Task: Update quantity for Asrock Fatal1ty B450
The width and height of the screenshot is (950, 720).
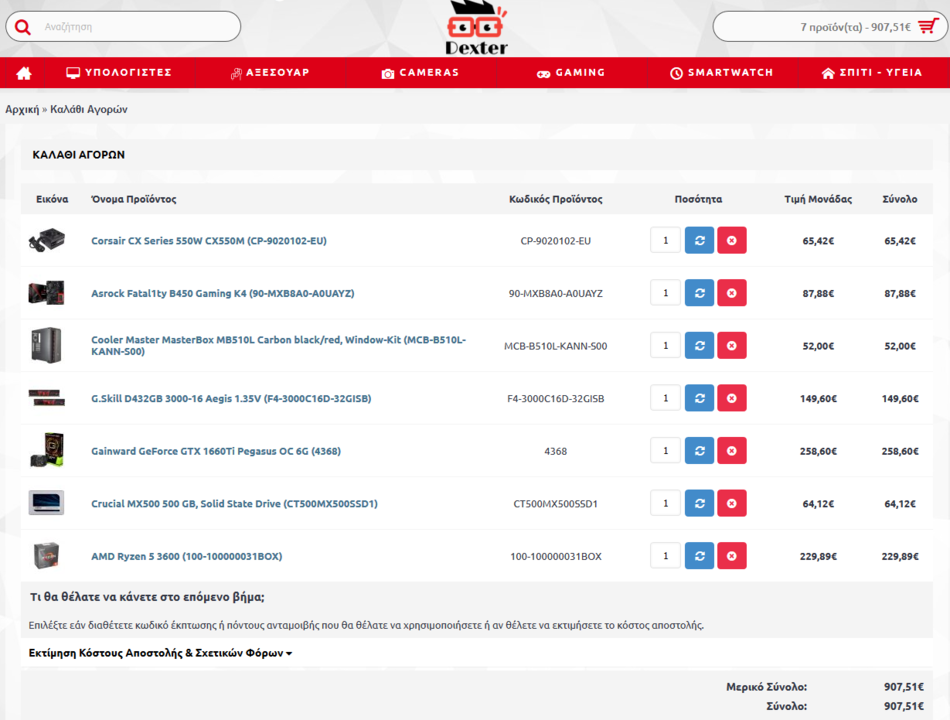Action: (699, 293)
